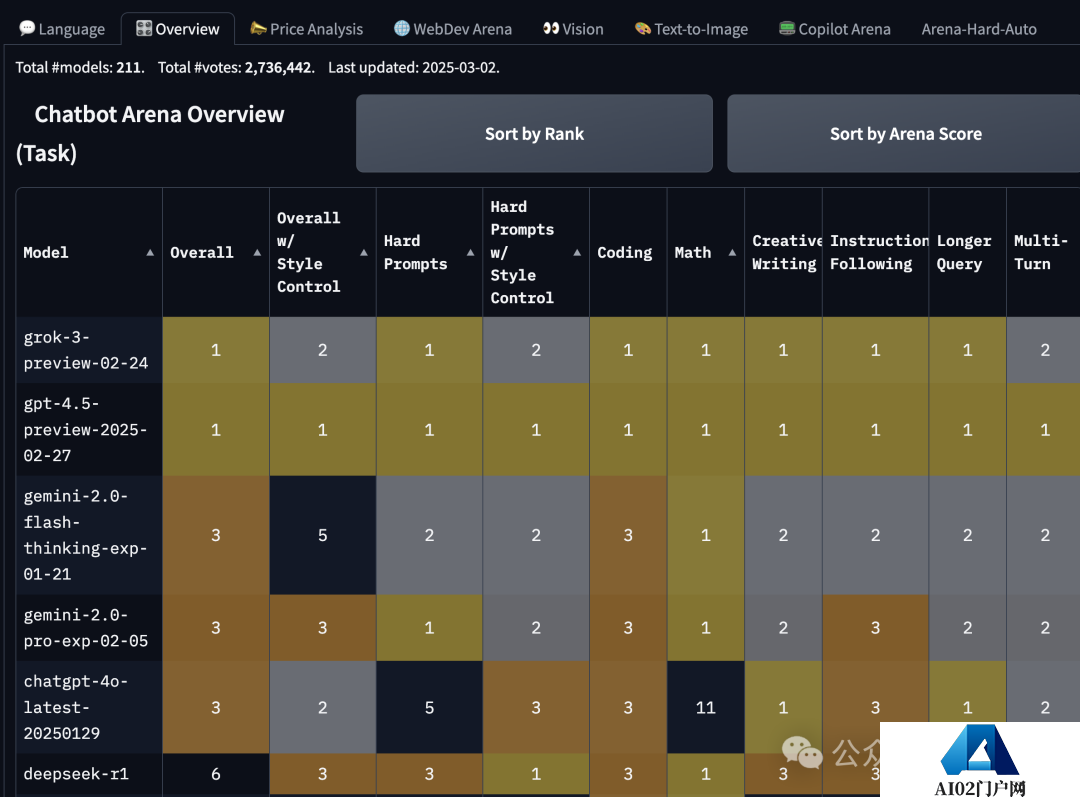The image size is (1080, 797).
Task: Toggle sorting on the Math column header
Action: [x=693, y=252]
